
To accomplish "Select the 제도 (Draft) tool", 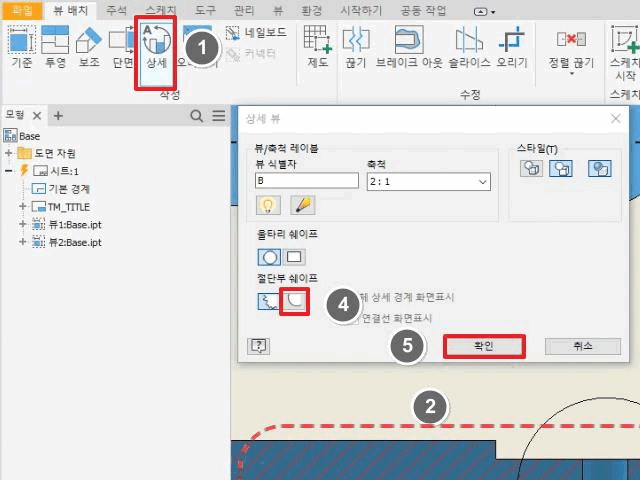I will click(318, 47).
